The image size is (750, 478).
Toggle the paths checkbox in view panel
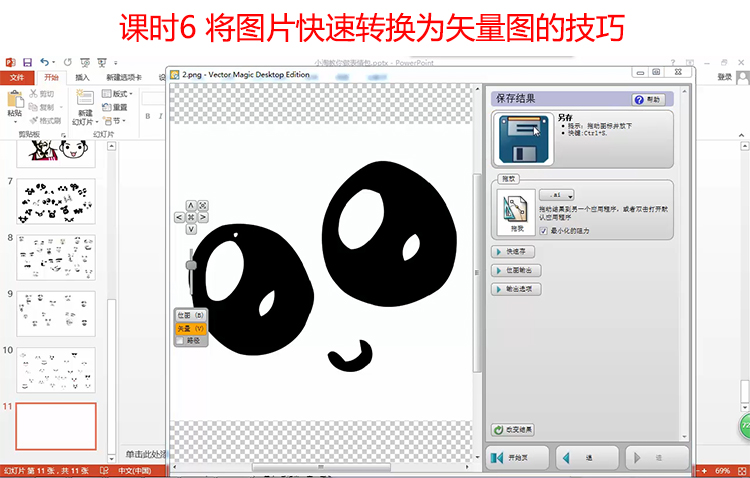tap(180, 341)
